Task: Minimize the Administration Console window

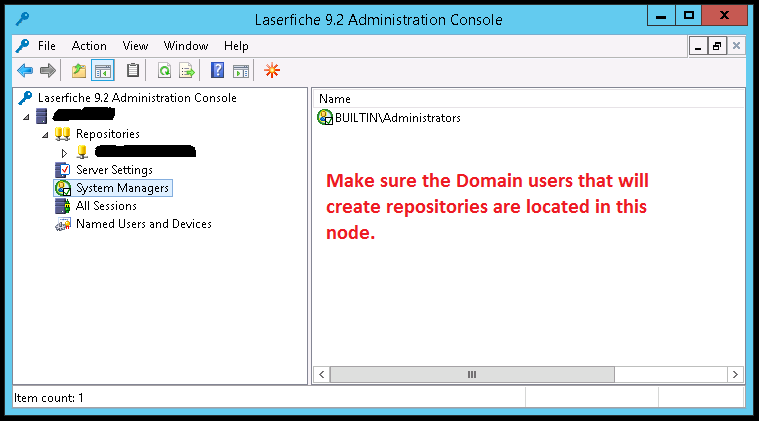Action: pyautogui.click(x=661, y=16)
